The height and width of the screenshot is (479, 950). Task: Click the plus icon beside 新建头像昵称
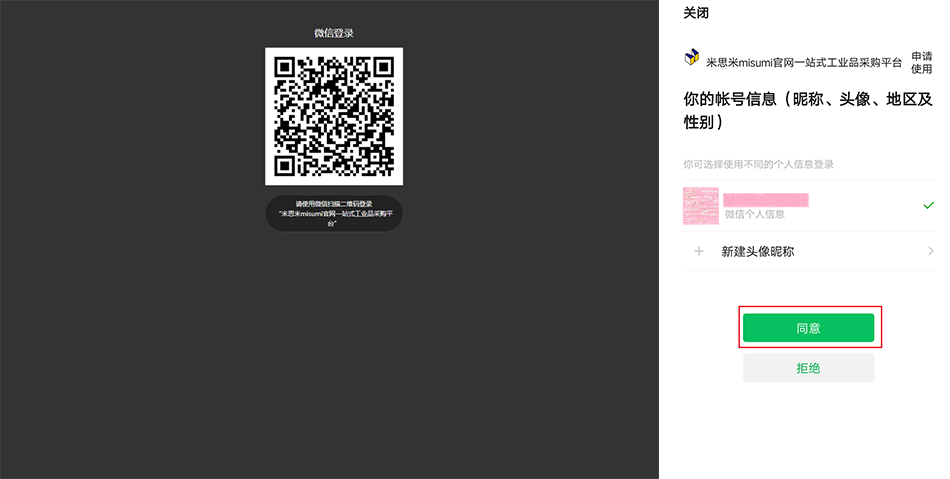pos(698,251)
